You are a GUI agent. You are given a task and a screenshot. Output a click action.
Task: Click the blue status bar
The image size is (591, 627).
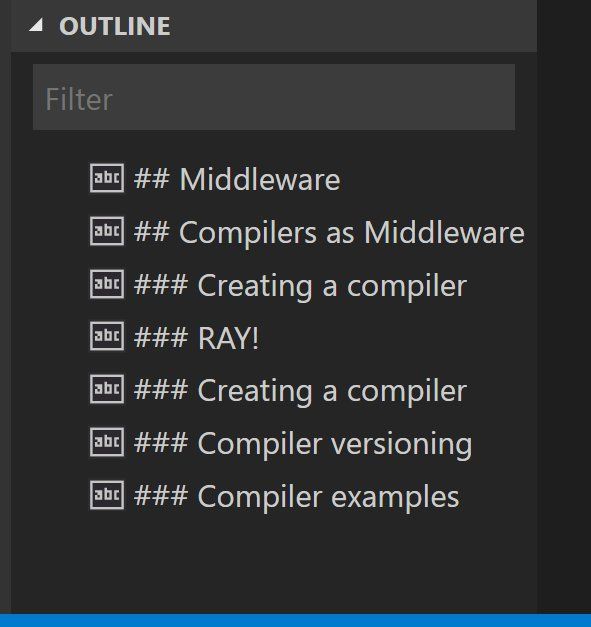296,621
